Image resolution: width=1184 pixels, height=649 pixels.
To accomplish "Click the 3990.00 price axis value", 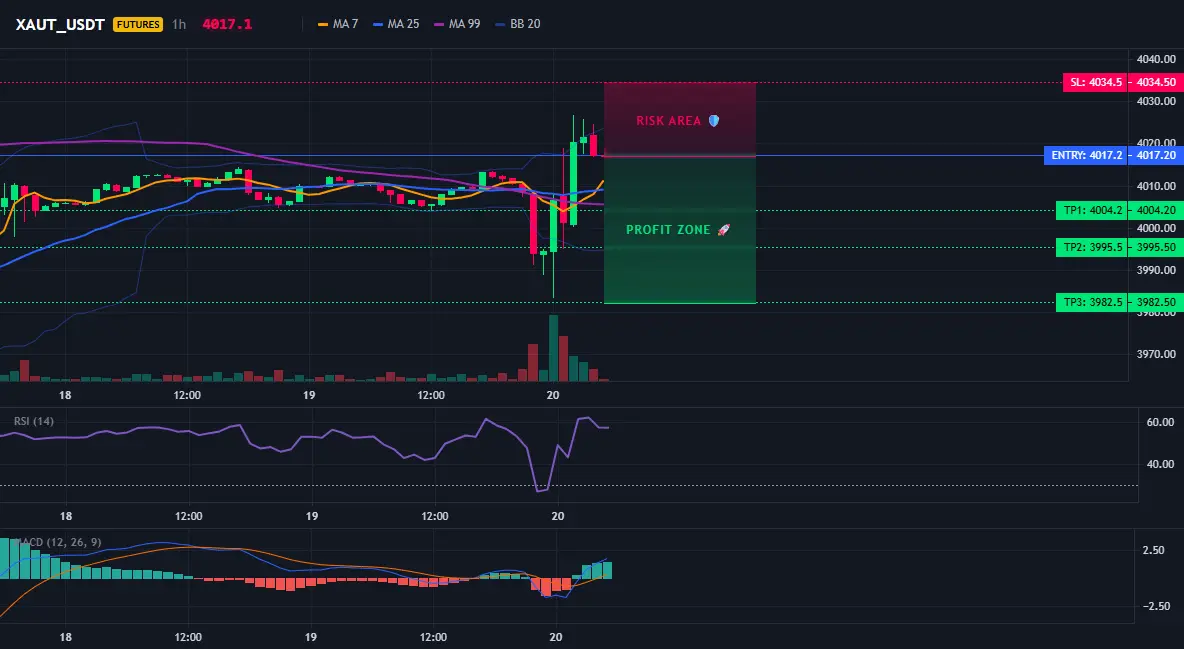I will pyautogui.click(x=1156, y=270).
